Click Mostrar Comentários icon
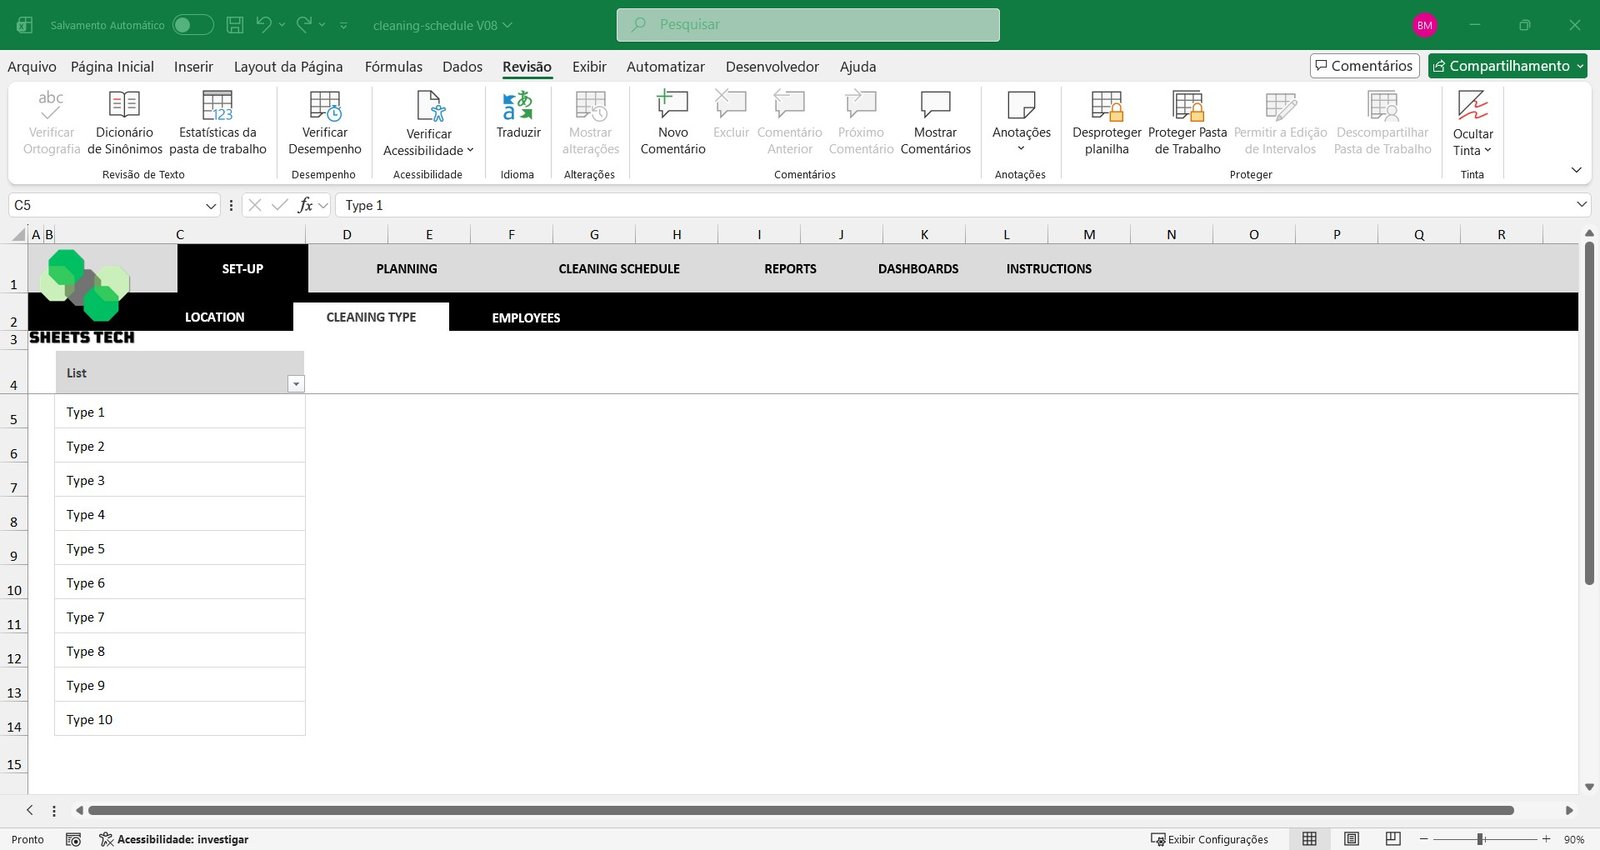The image size is (1600, 850). pos(935,107)
